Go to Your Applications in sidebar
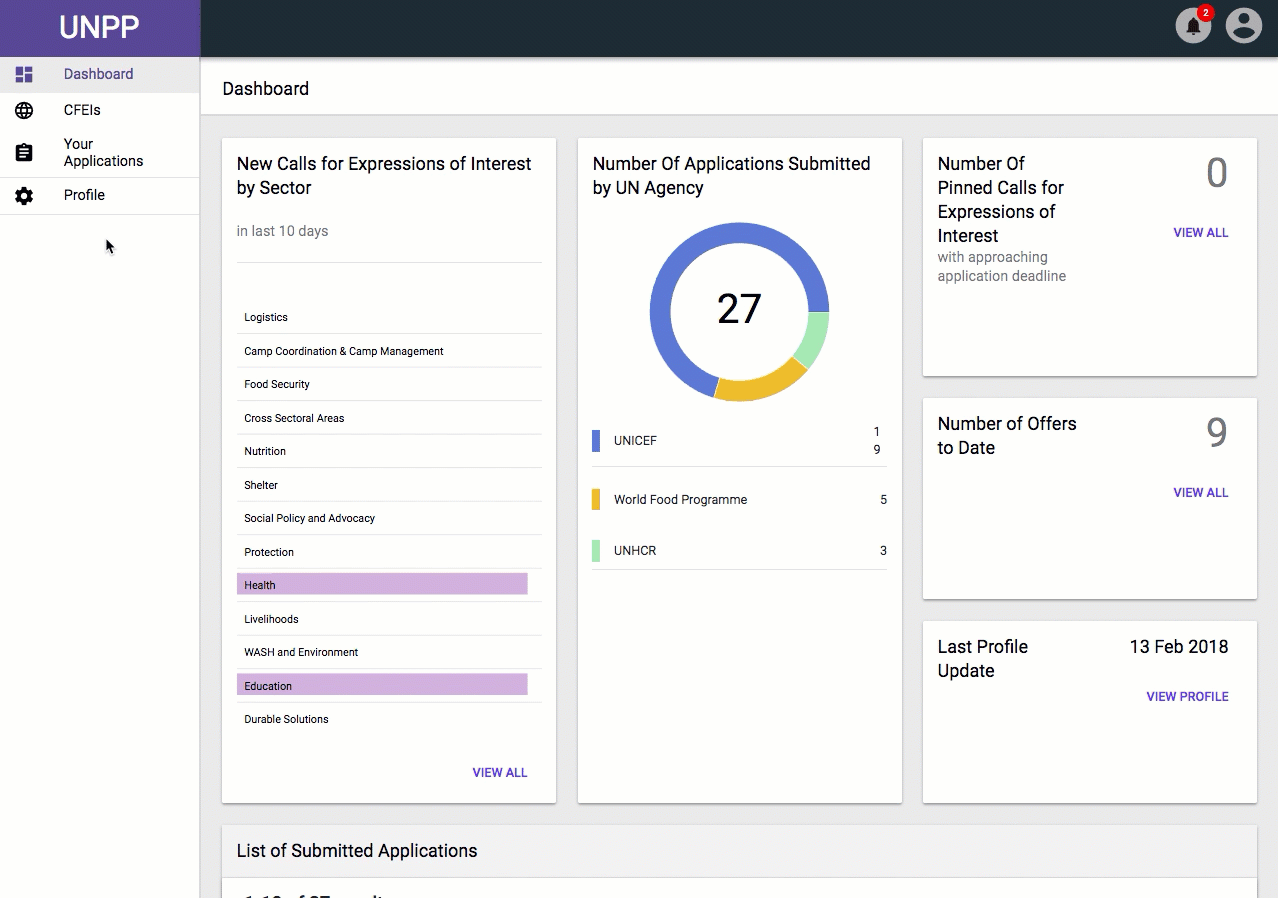This screenshot has height=898, width=1278. (103, 152)
